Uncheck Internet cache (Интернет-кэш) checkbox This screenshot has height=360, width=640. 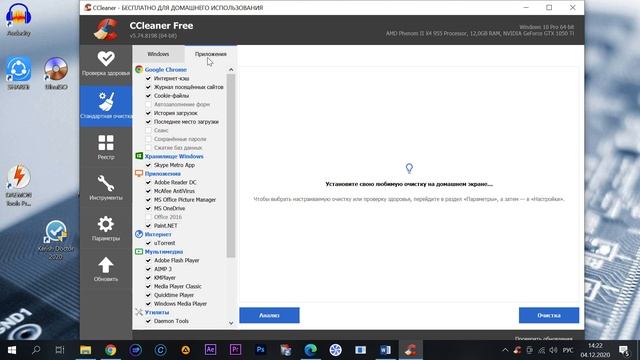[148, 78]
